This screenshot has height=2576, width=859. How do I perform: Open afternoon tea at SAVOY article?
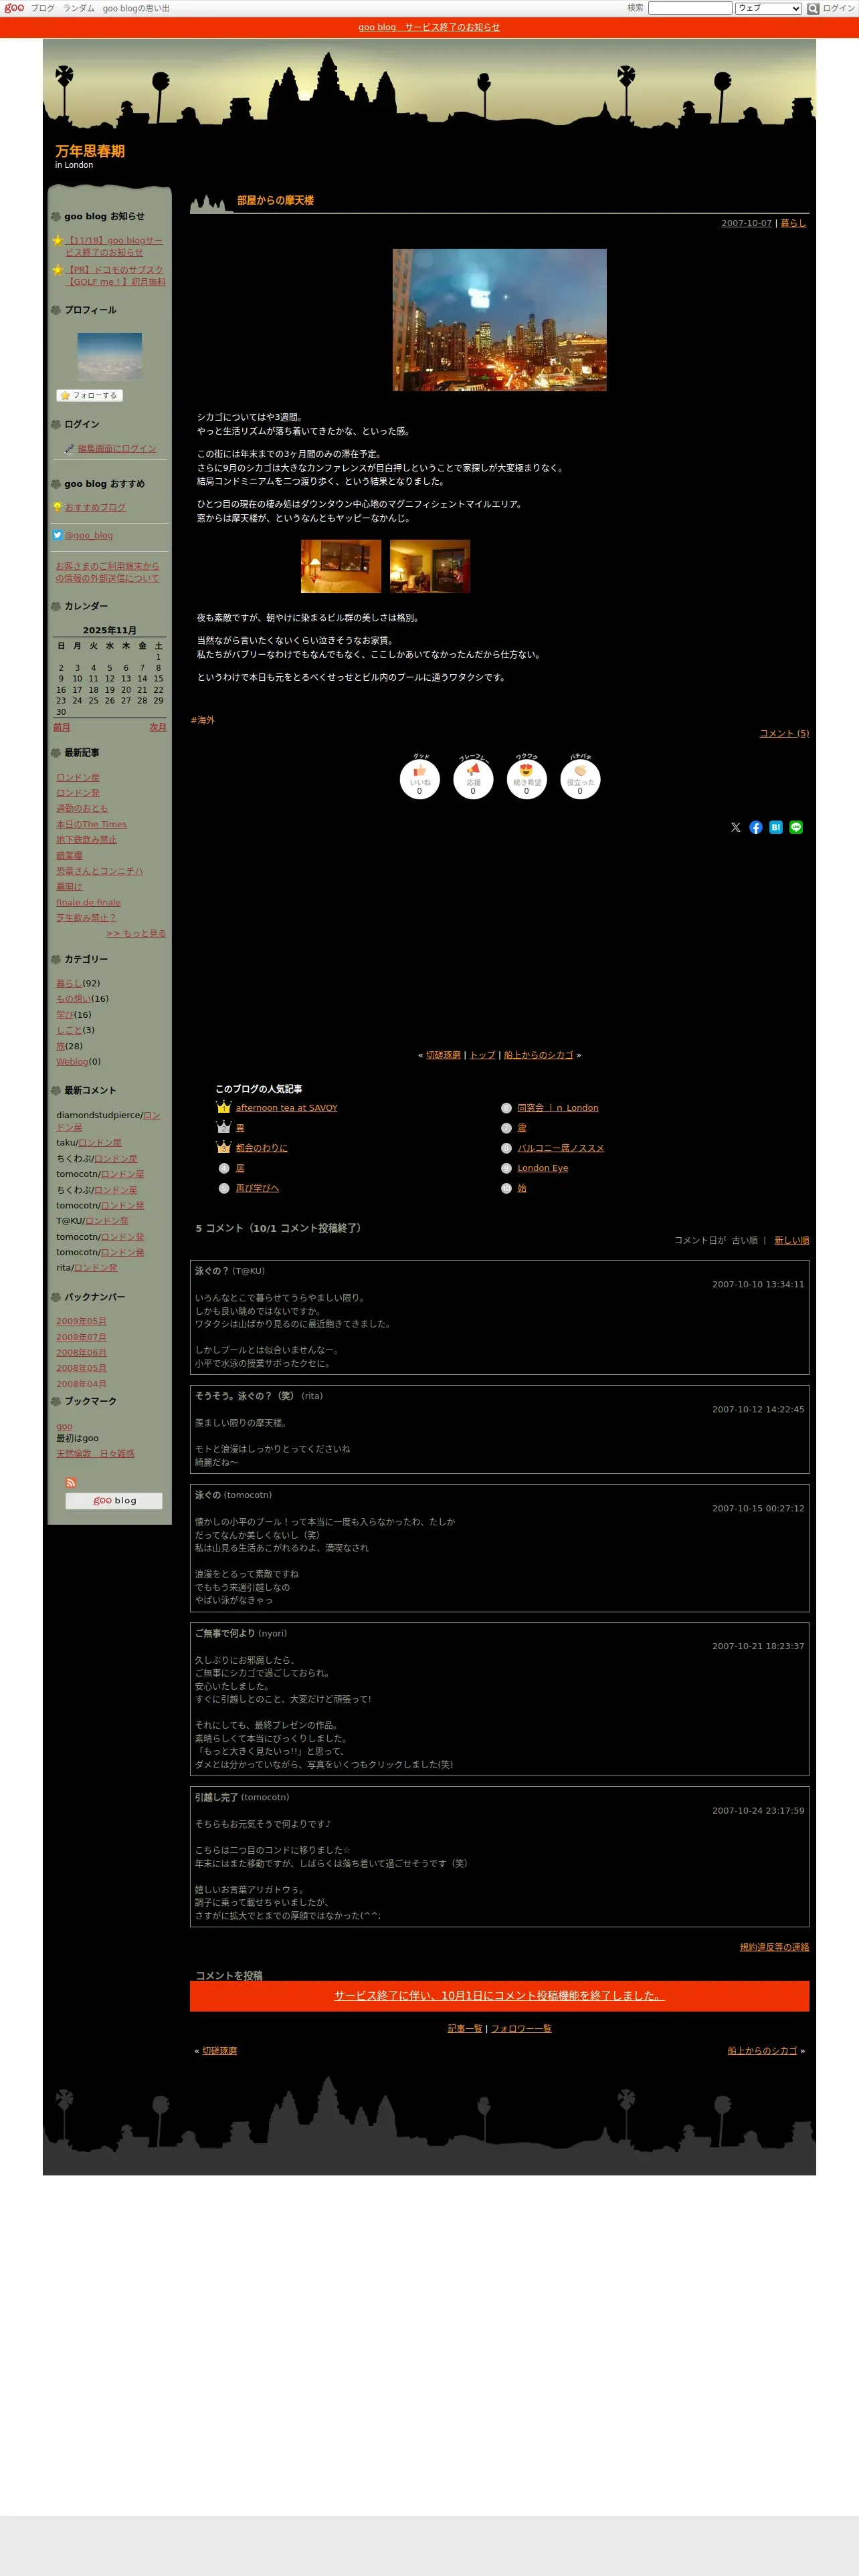point(286,1107)
